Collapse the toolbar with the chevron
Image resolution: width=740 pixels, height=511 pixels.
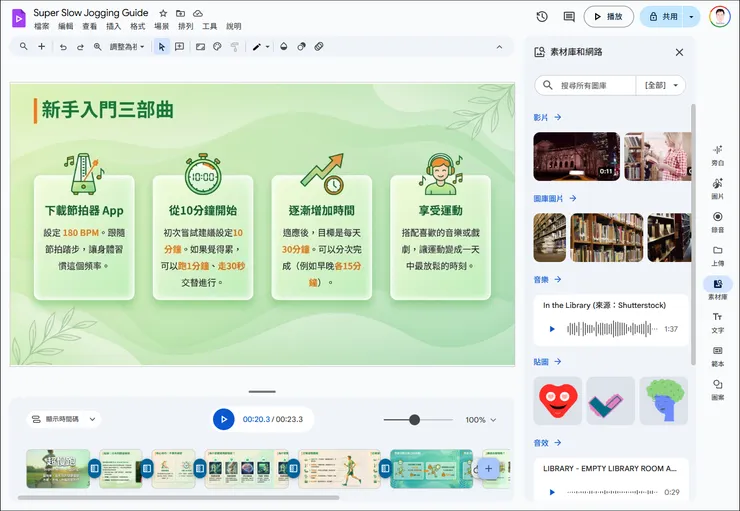pyautogui.click(x=499, y=47)
